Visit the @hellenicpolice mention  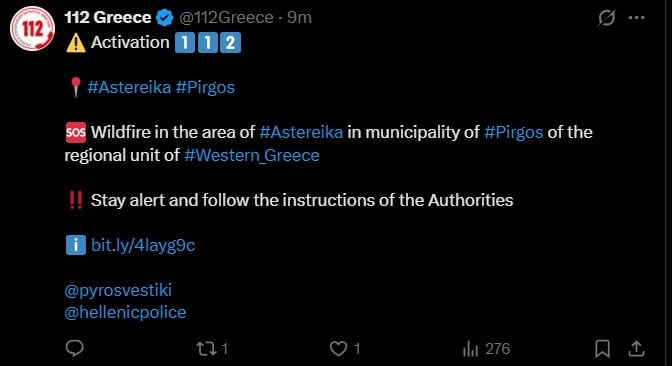tap(125, 312)
